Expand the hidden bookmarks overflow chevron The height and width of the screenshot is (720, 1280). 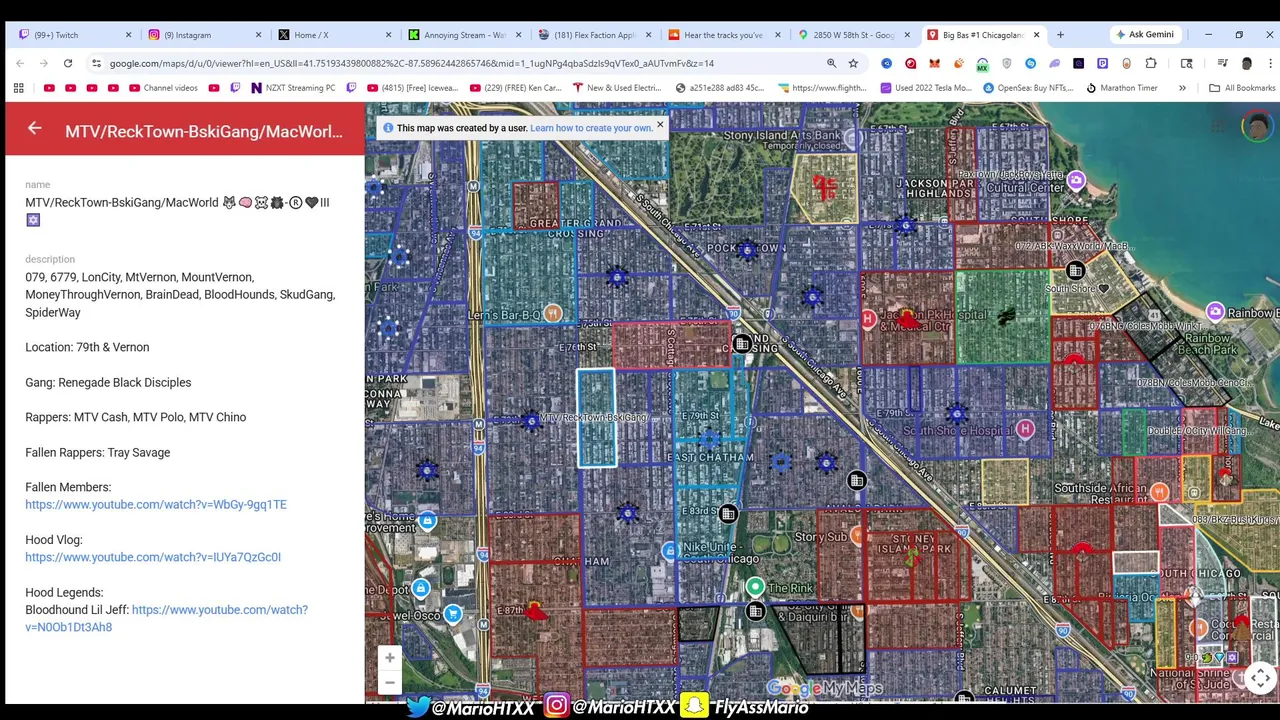1182,88
